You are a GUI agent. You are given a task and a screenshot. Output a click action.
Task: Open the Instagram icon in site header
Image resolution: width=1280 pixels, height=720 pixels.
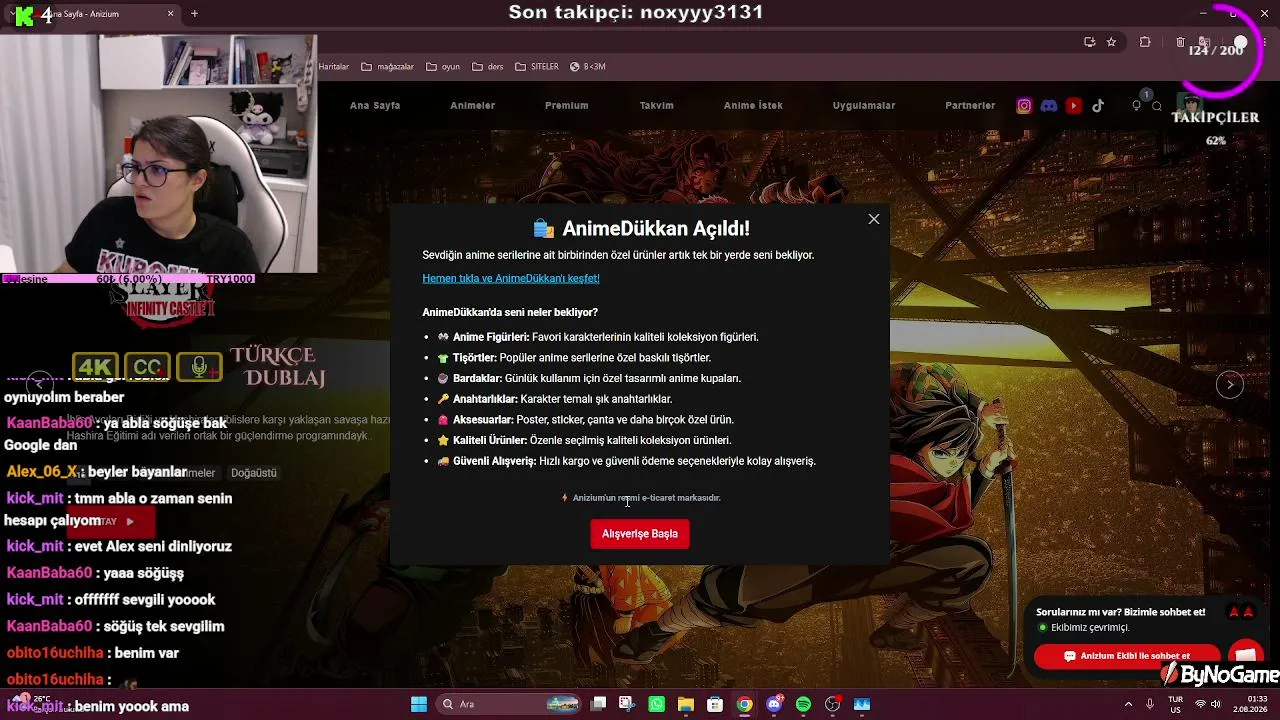point(1024,106)
